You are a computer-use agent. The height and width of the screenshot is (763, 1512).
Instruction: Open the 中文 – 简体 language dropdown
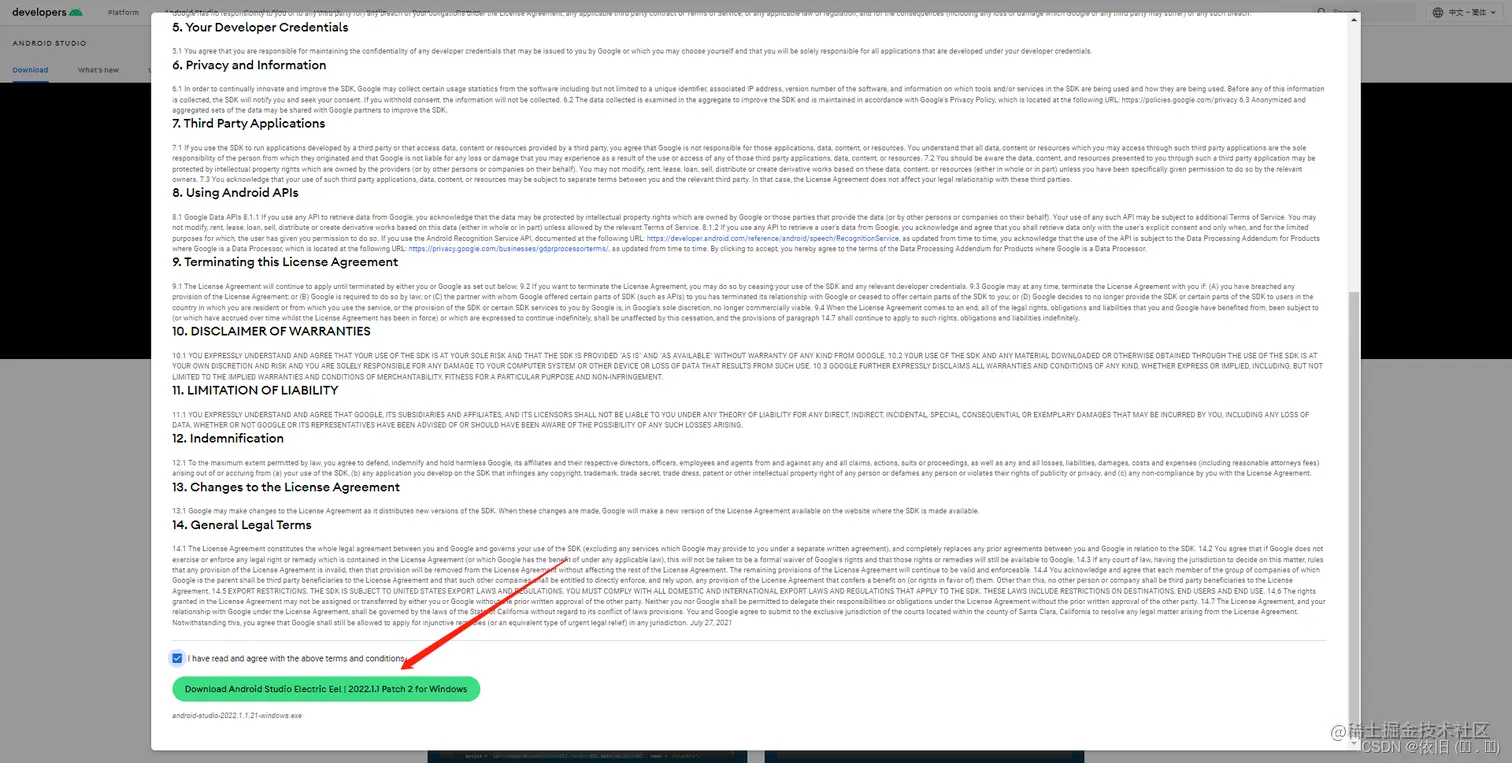[1466, 12]
